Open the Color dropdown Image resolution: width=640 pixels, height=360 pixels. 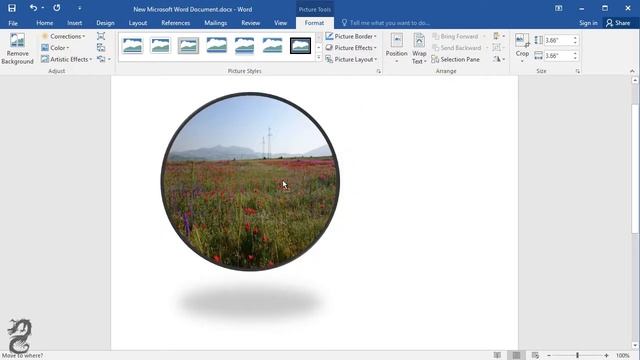(55, 48)
